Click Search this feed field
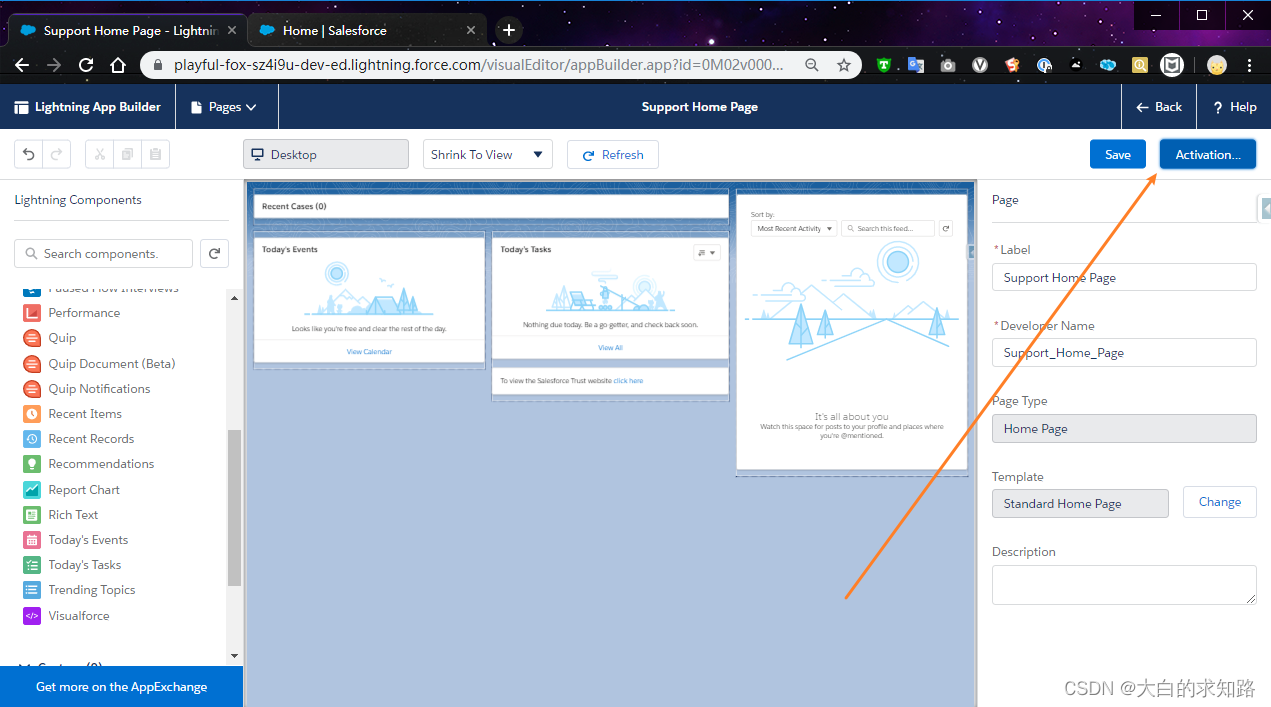Viewport: 1271px width, 707px height. point(888,228)
